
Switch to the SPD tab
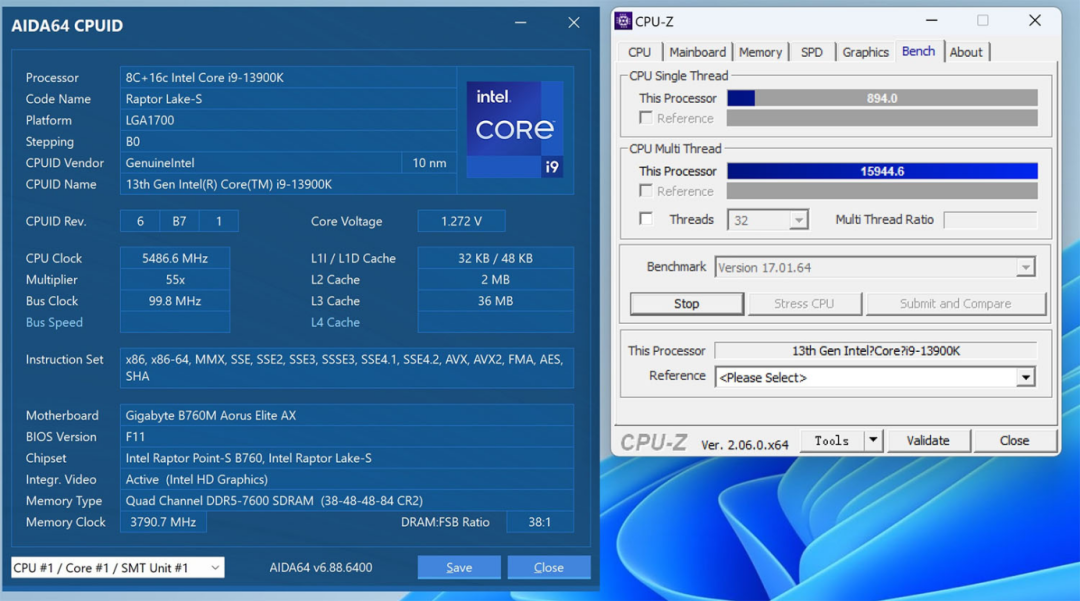pyautogui.click(x=811, y=52)
